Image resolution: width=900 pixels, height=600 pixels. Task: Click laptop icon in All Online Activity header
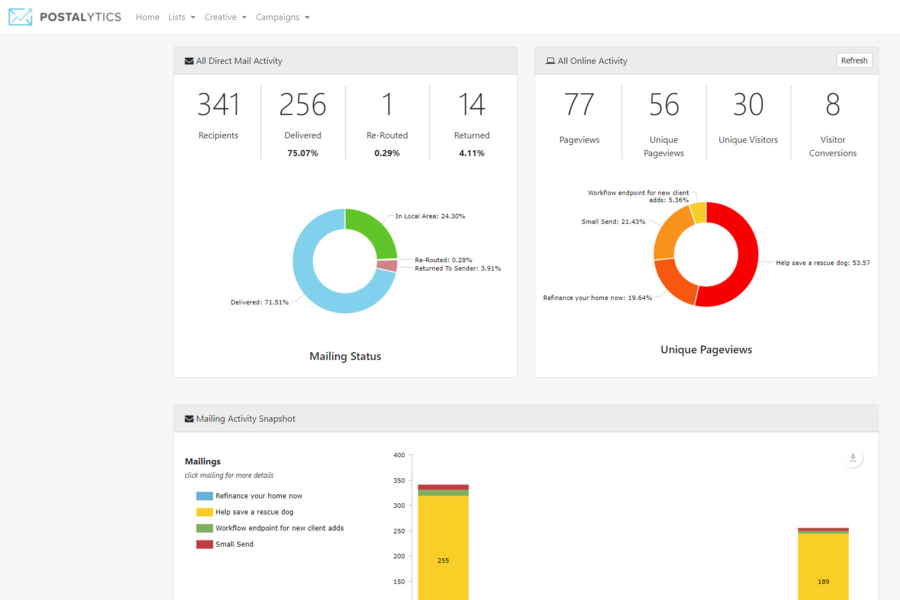click(550, 61)
